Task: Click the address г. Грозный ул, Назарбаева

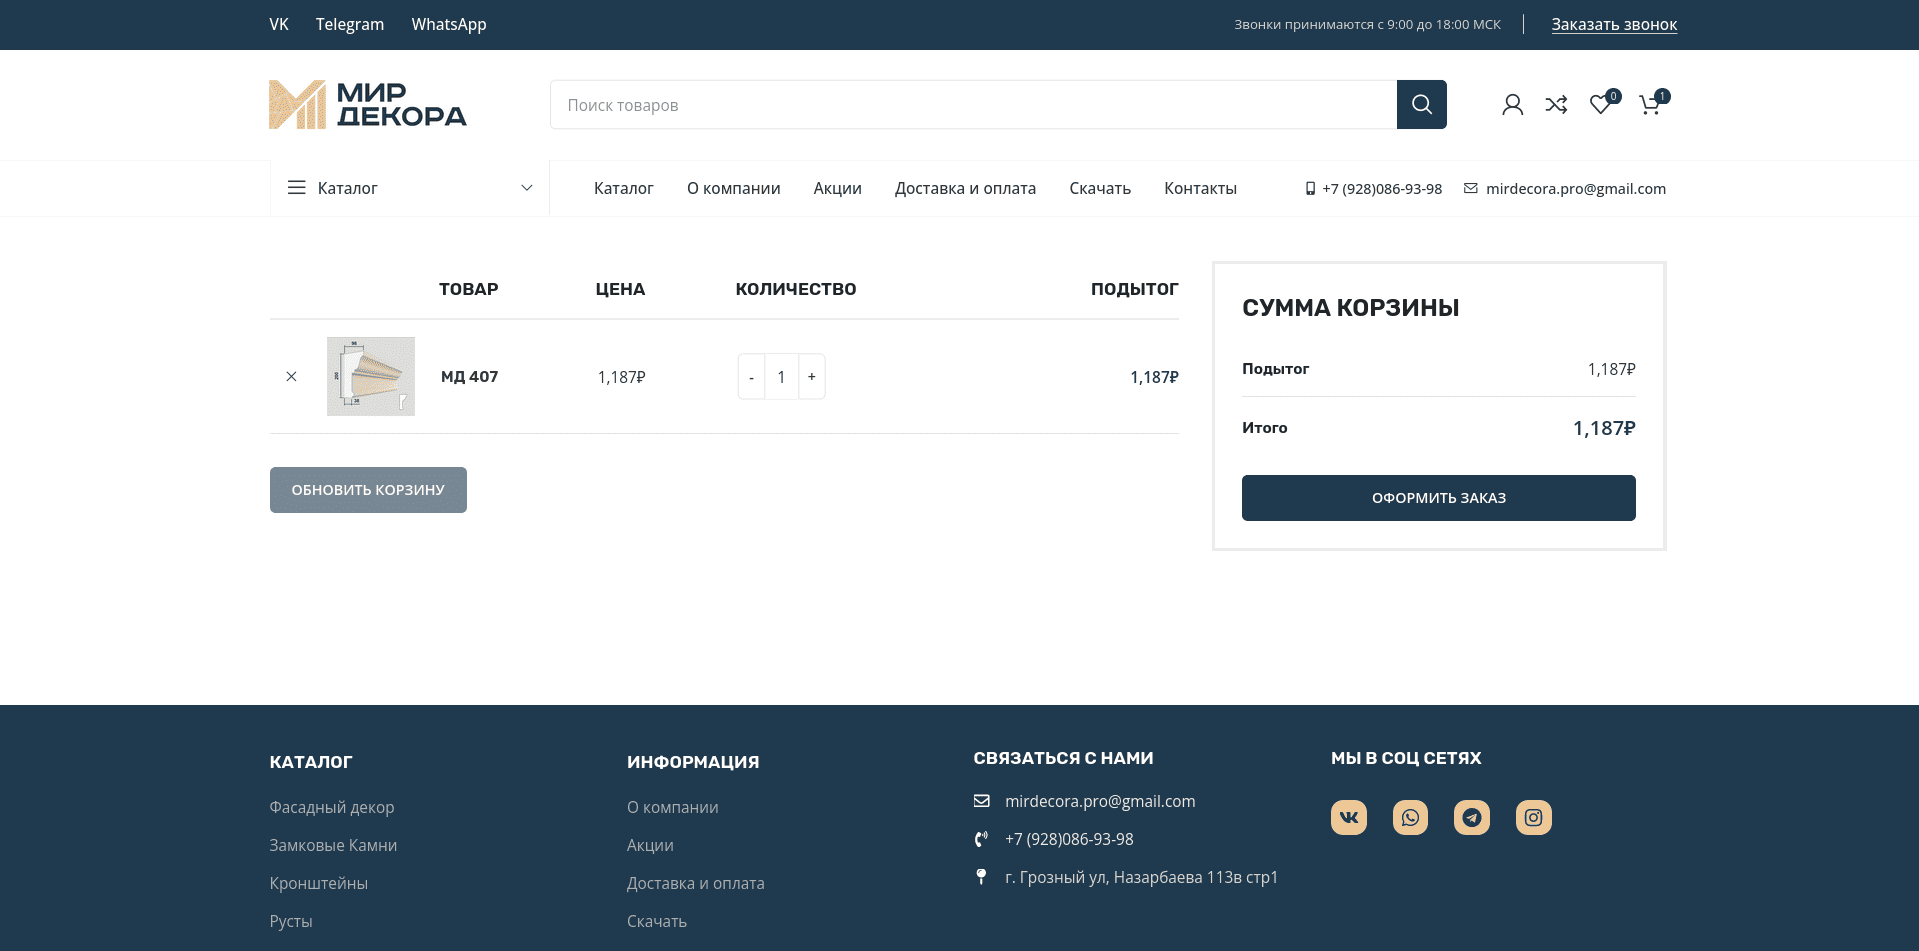Action: (1141, 877)
